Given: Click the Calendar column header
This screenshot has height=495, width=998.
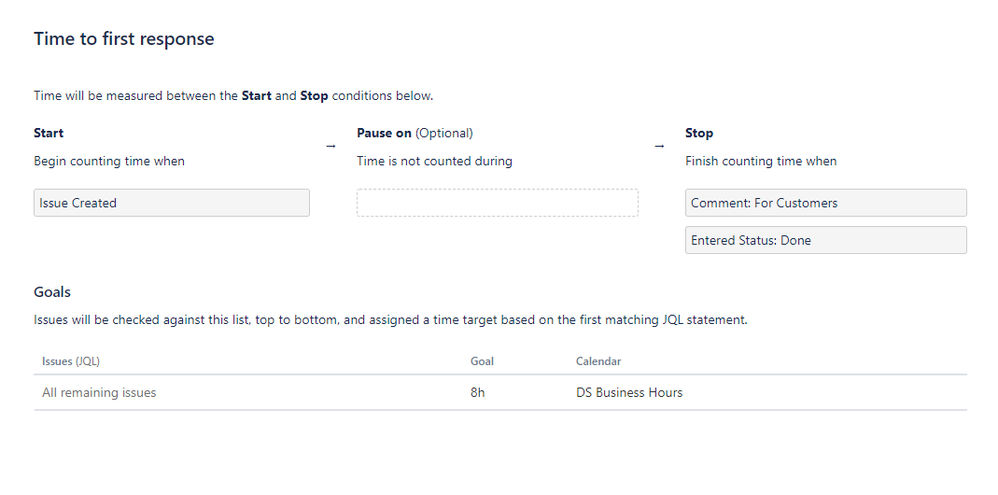Looking at the screenshot, I should (598, 361).
